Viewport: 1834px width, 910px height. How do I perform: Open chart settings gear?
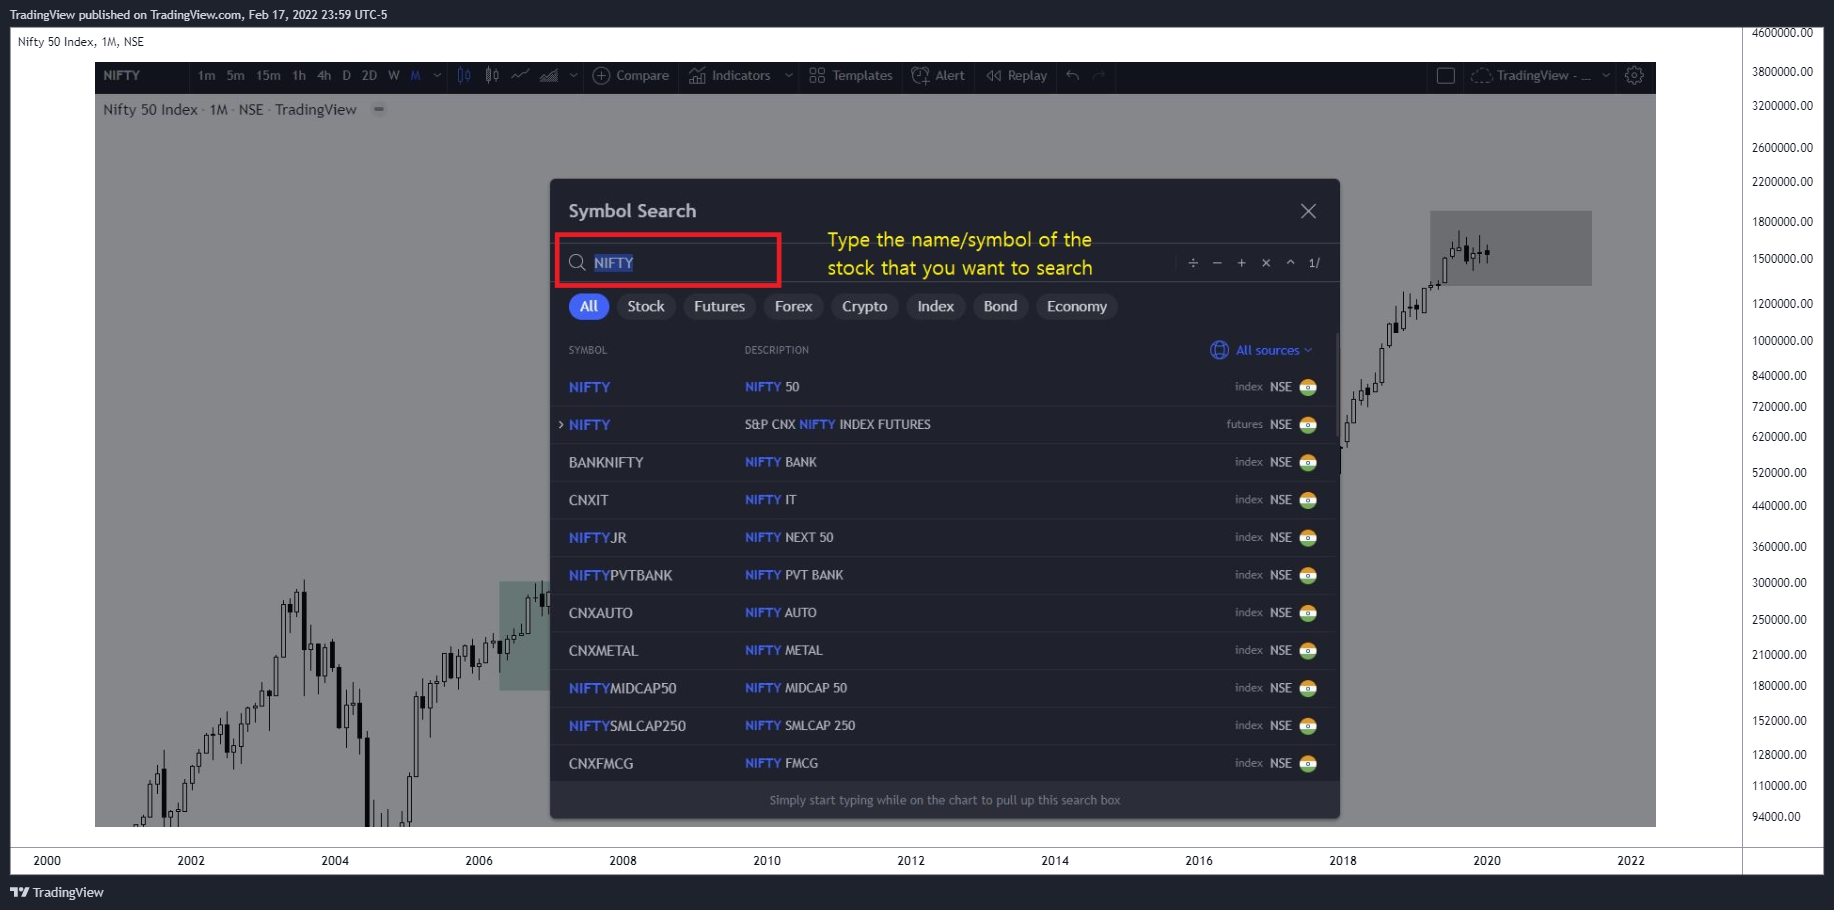point(1634,75)
